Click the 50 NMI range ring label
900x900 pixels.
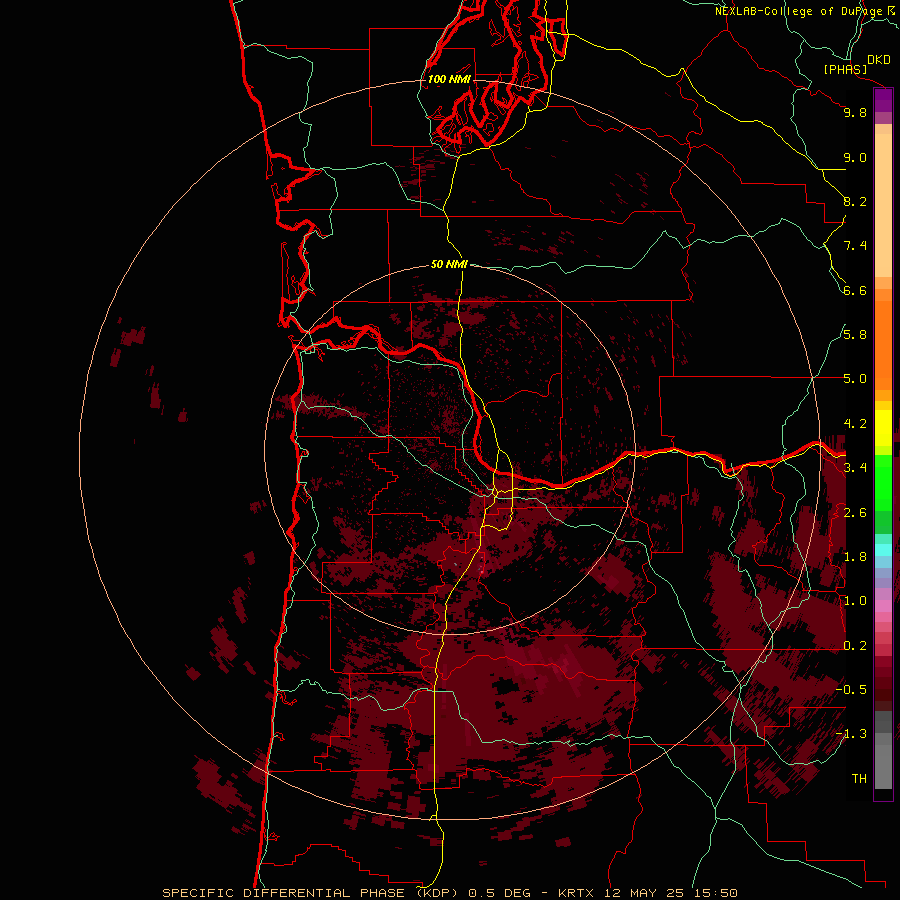pos(449,264)
